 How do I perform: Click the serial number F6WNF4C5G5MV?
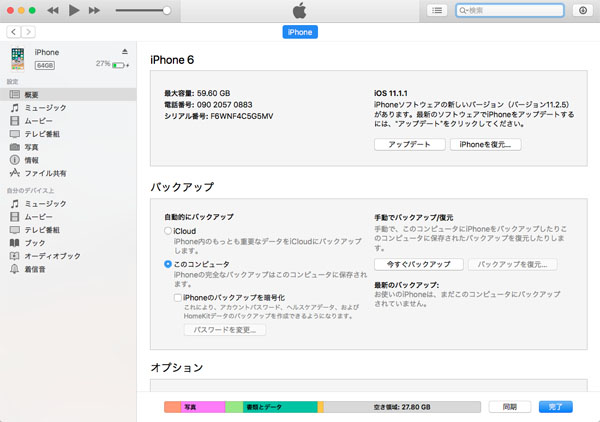[x=242, y=116]
